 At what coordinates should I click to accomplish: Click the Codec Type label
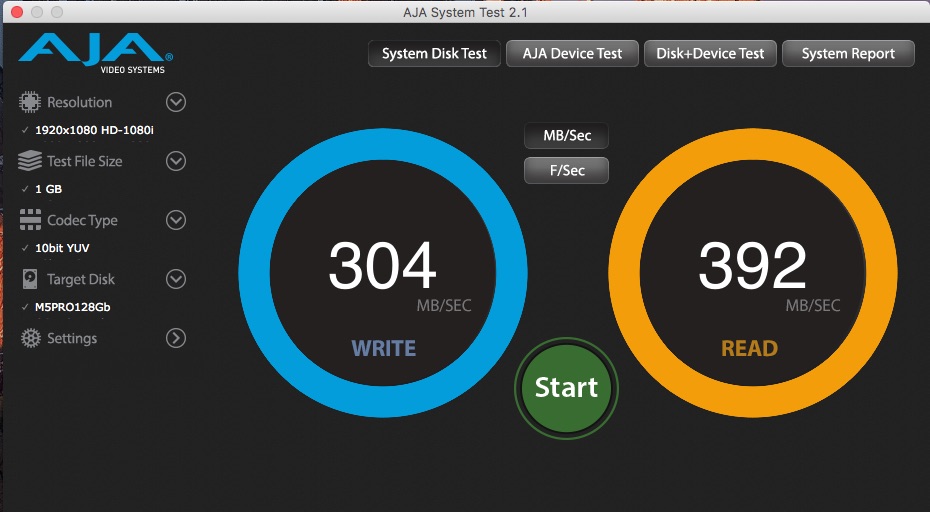point(82,220)
